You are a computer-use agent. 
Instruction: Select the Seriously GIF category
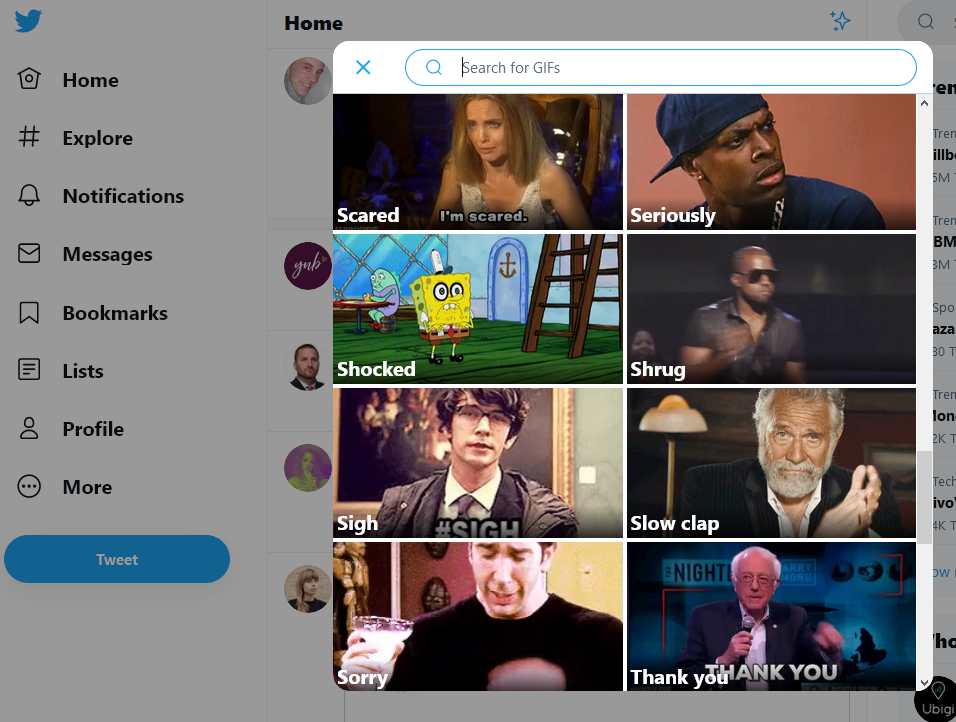point(771,162)
